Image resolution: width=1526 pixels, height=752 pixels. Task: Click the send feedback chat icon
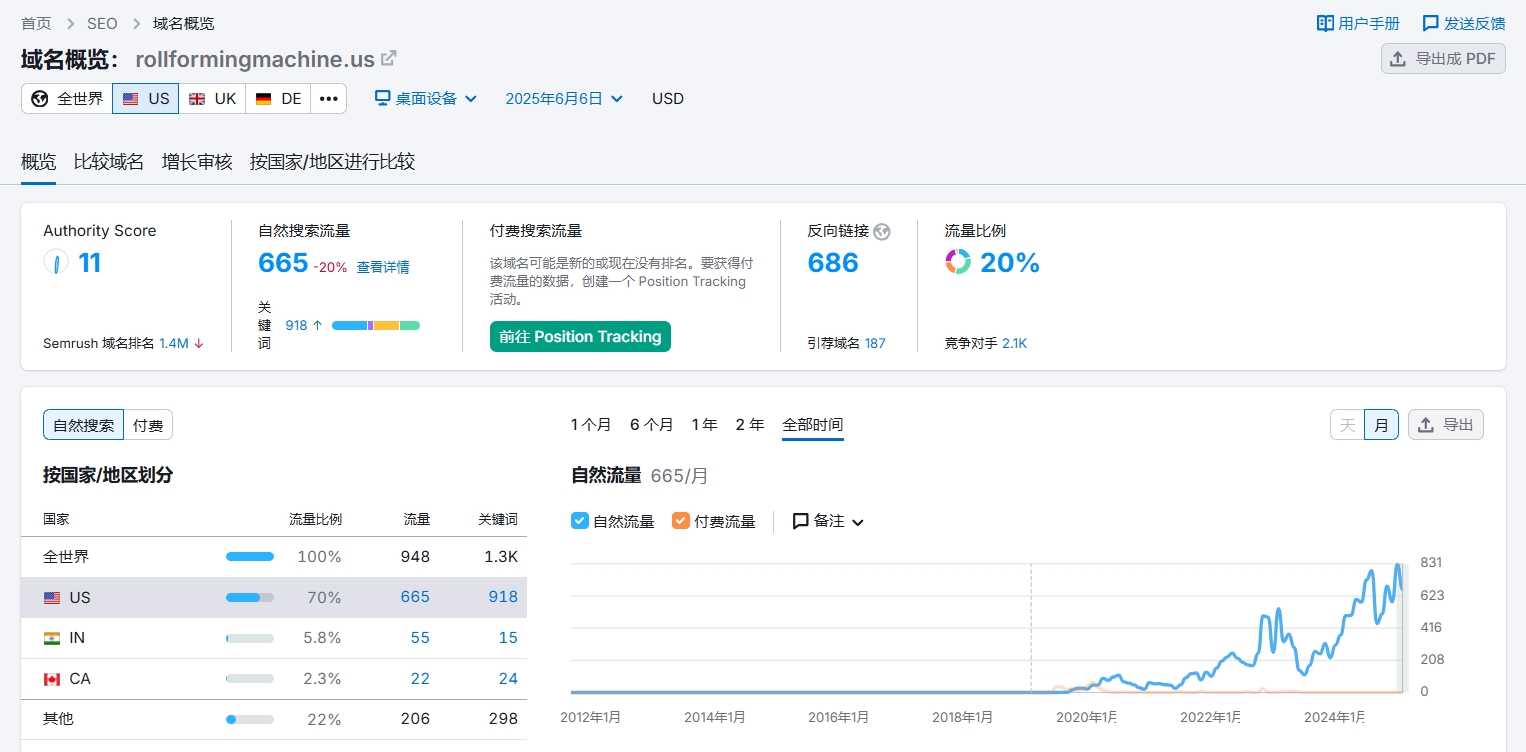point(1431,23)
